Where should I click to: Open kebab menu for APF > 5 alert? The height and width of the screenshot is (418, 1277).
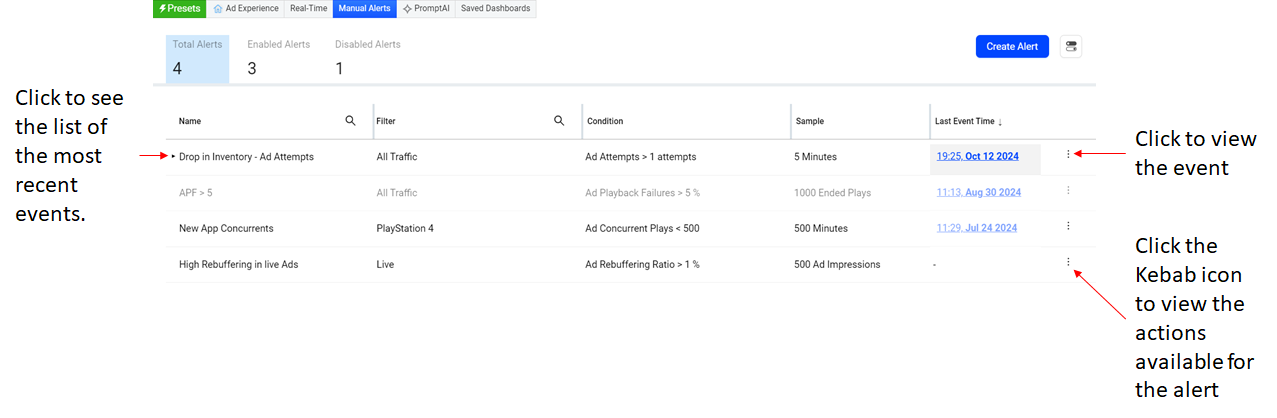1068,190
